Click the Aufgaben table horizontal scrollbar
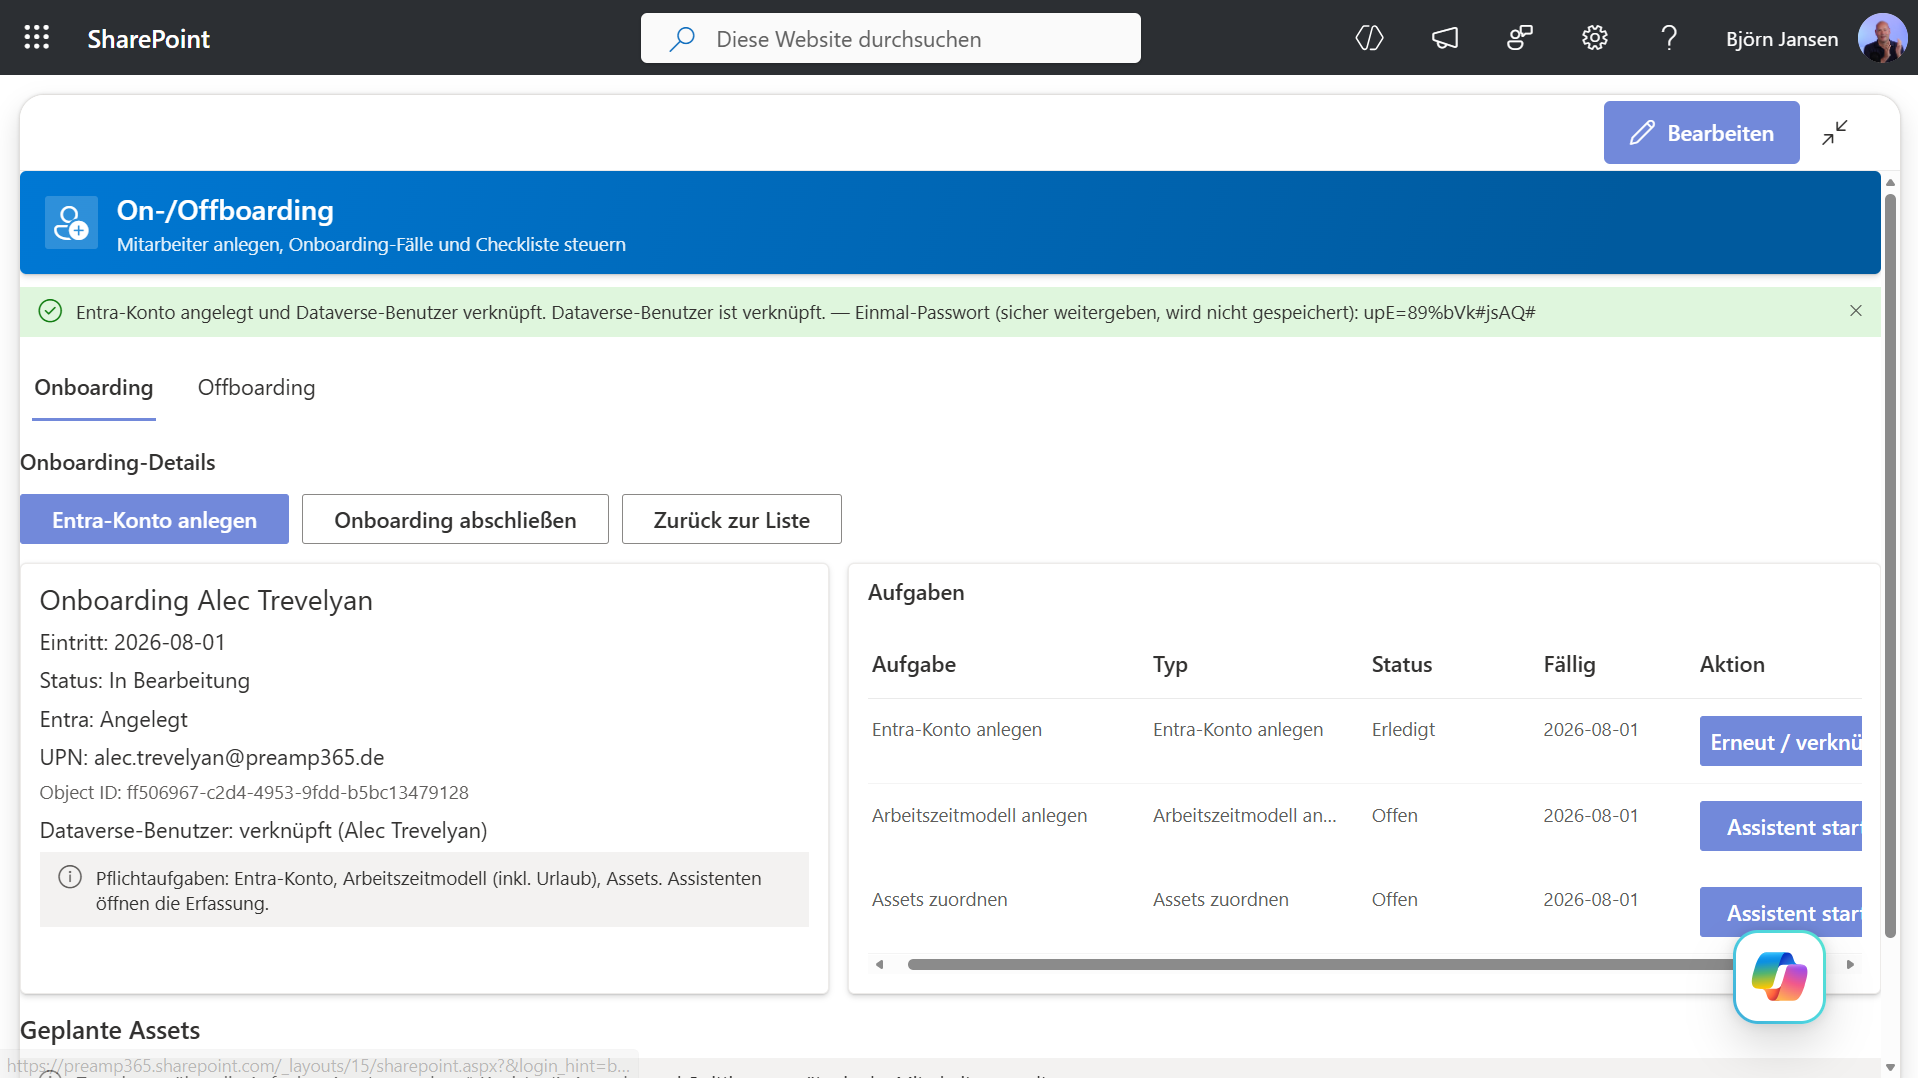Viewport: 1918px width, 1078px height. pyautogui.click(x=1320, y=965)
